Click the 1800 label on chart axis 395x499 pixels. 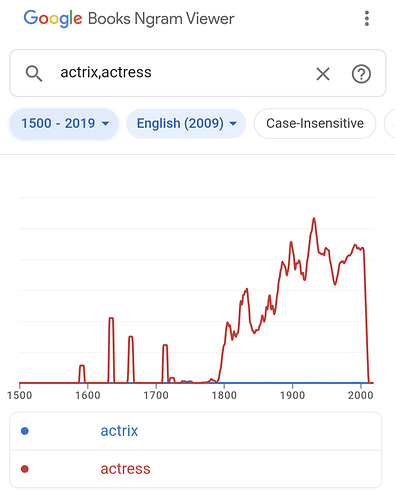[224, 395]
